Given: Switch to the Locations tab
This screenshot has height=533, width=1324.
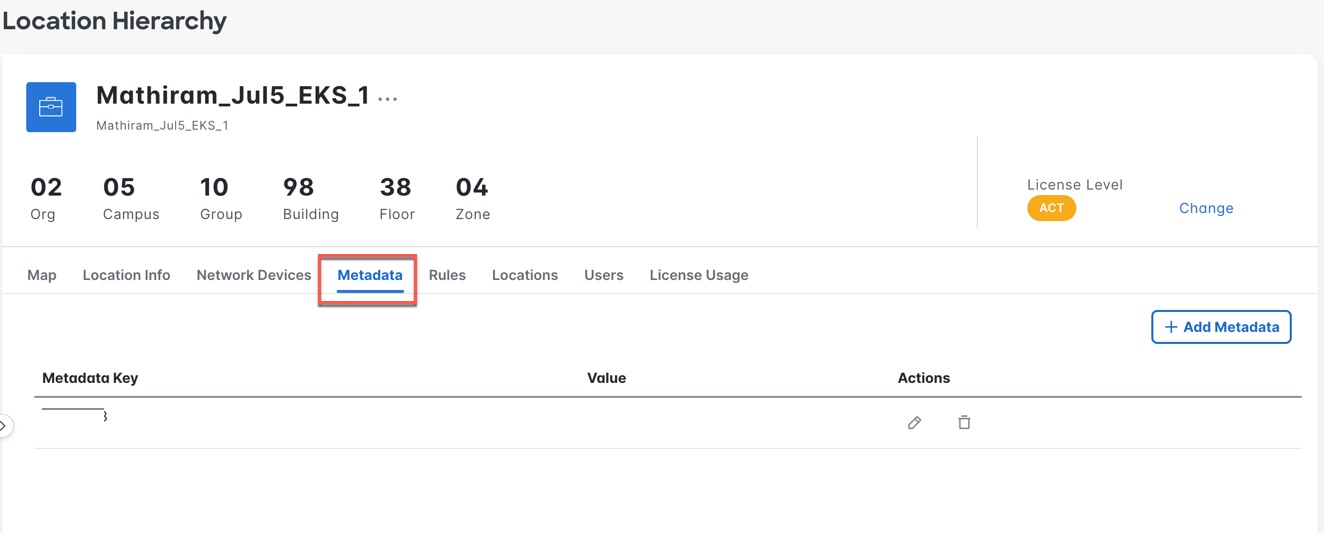Looking at the screenshot, I should tap(525, 275).
